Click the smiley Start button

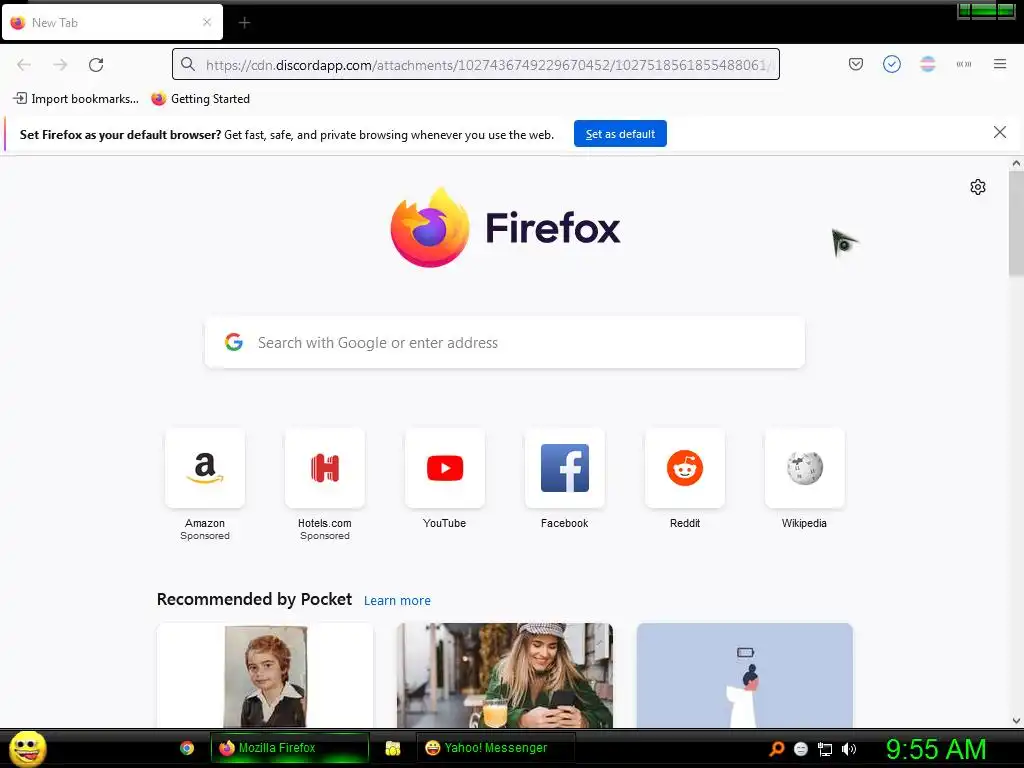point(27,748)
